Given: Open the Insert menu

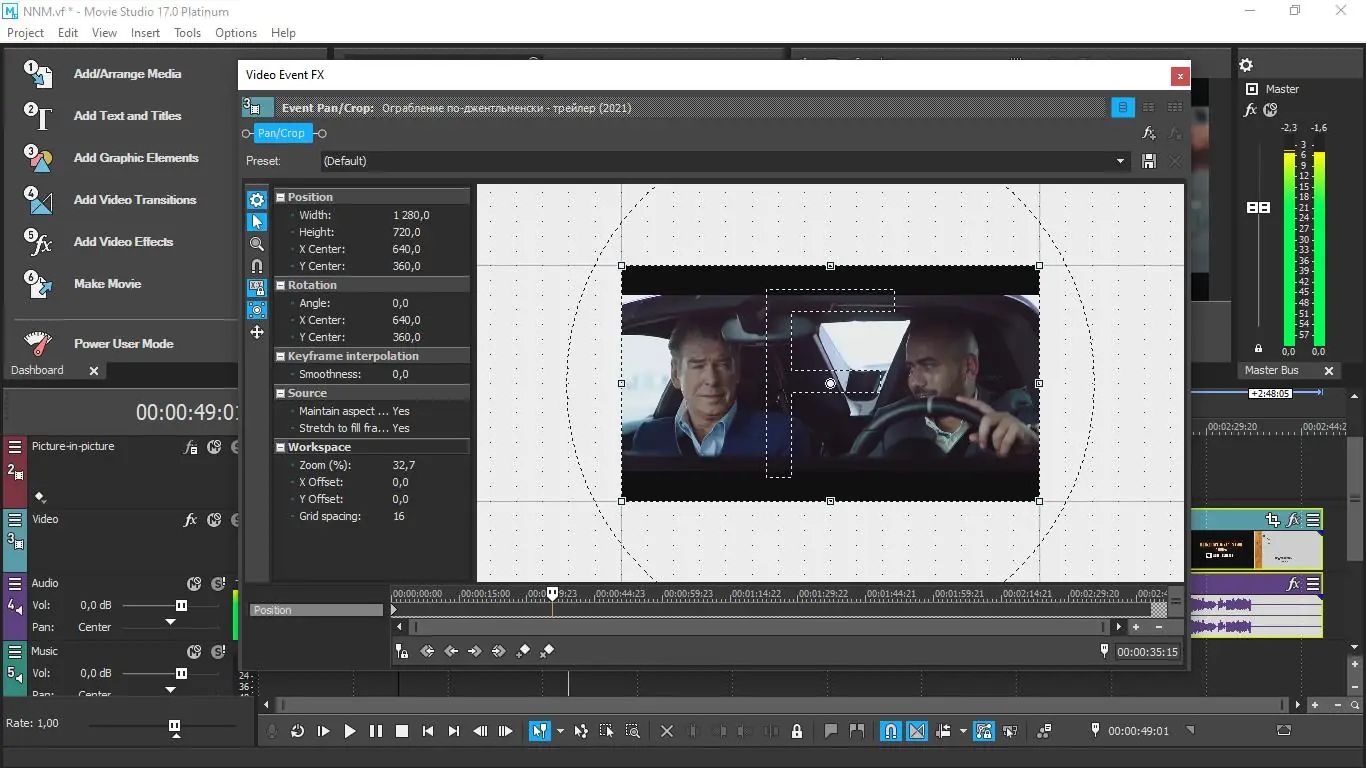Looking at the screenshot, I should (x=145, y=33).
